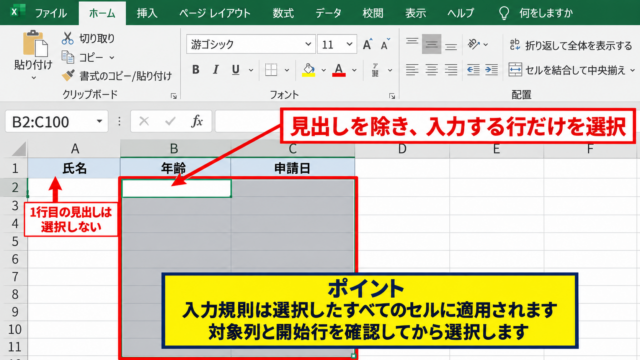The width and height of the screenshot is (640, 360).
Task: Open text orientation dropdown arrow
Action: 486,44
